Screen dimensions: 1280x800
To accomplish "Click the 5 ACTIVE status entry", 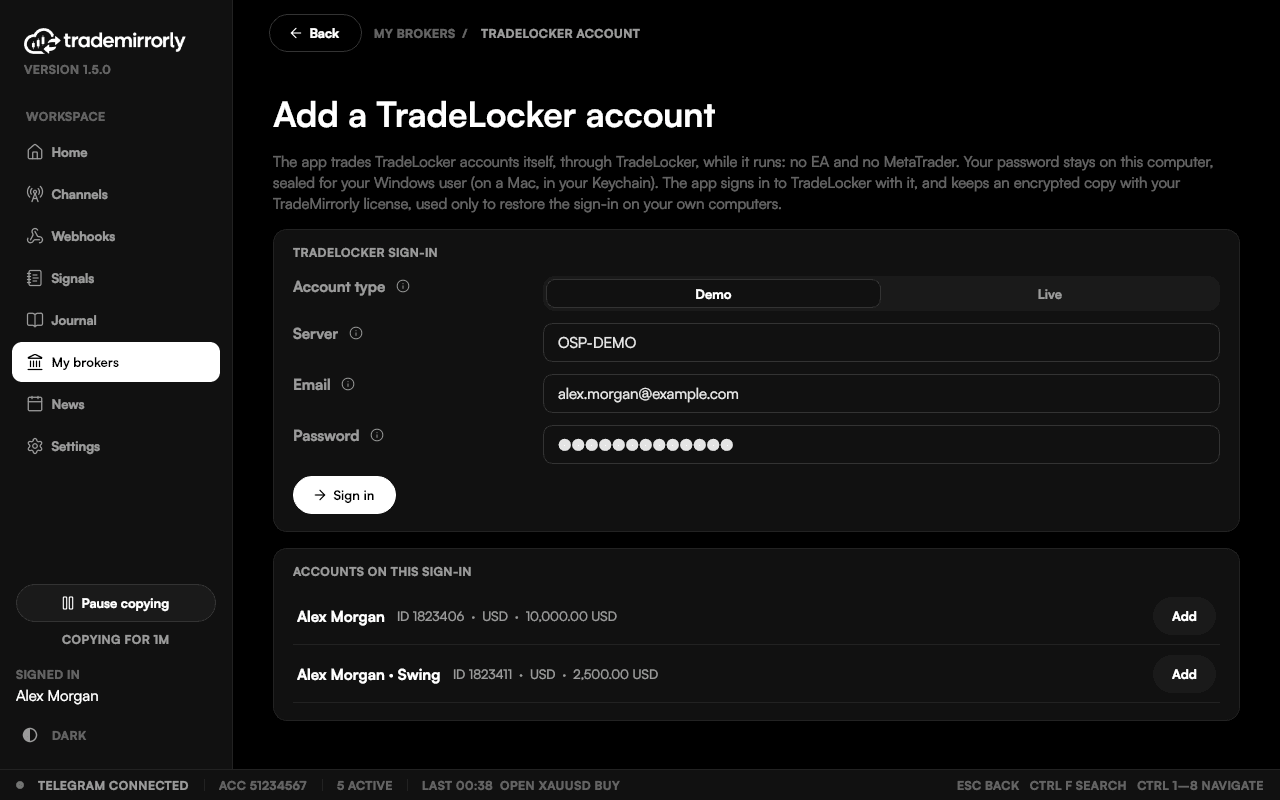I will (x=364, y=785).
